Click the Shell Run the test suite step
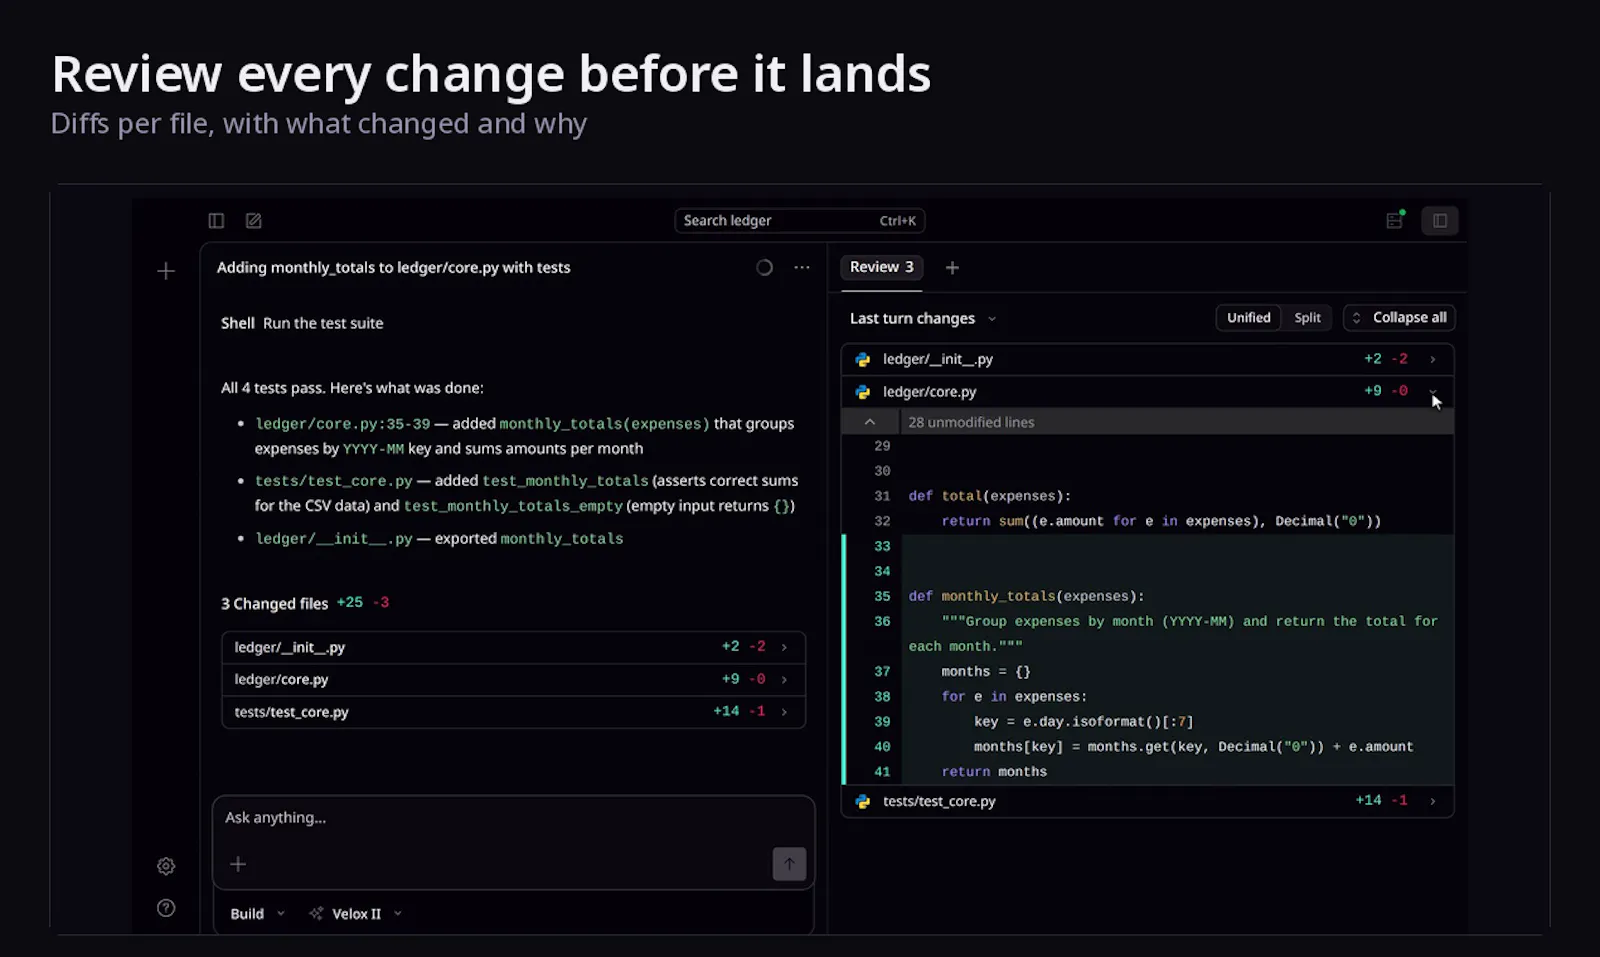The width and height of the screenshot is (1600, 957). (302, 323)
